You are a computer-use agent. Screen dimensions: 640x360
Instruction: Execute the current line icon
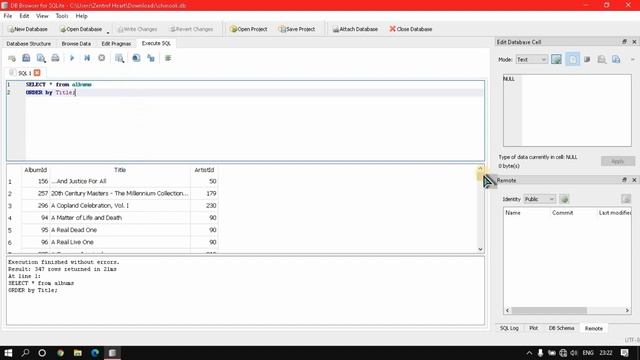point(87,58)
